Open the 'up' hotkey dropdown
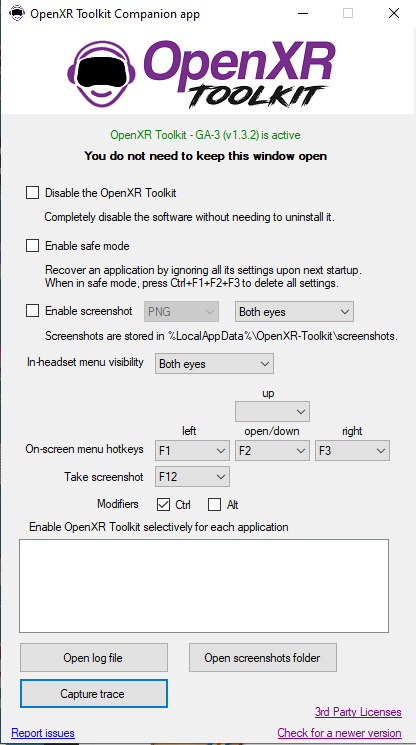The width and height of the screenshot is (416, 745). click(272, 411)
